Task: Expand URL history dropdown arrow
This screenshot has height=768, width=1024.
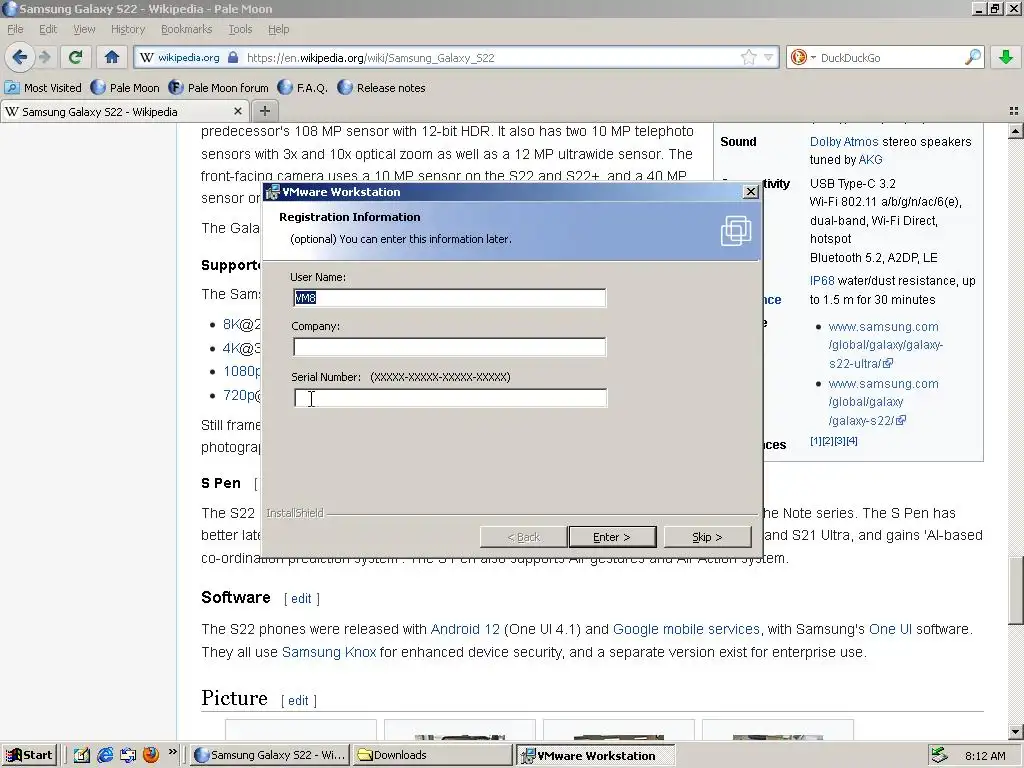Action: point(768,57)
